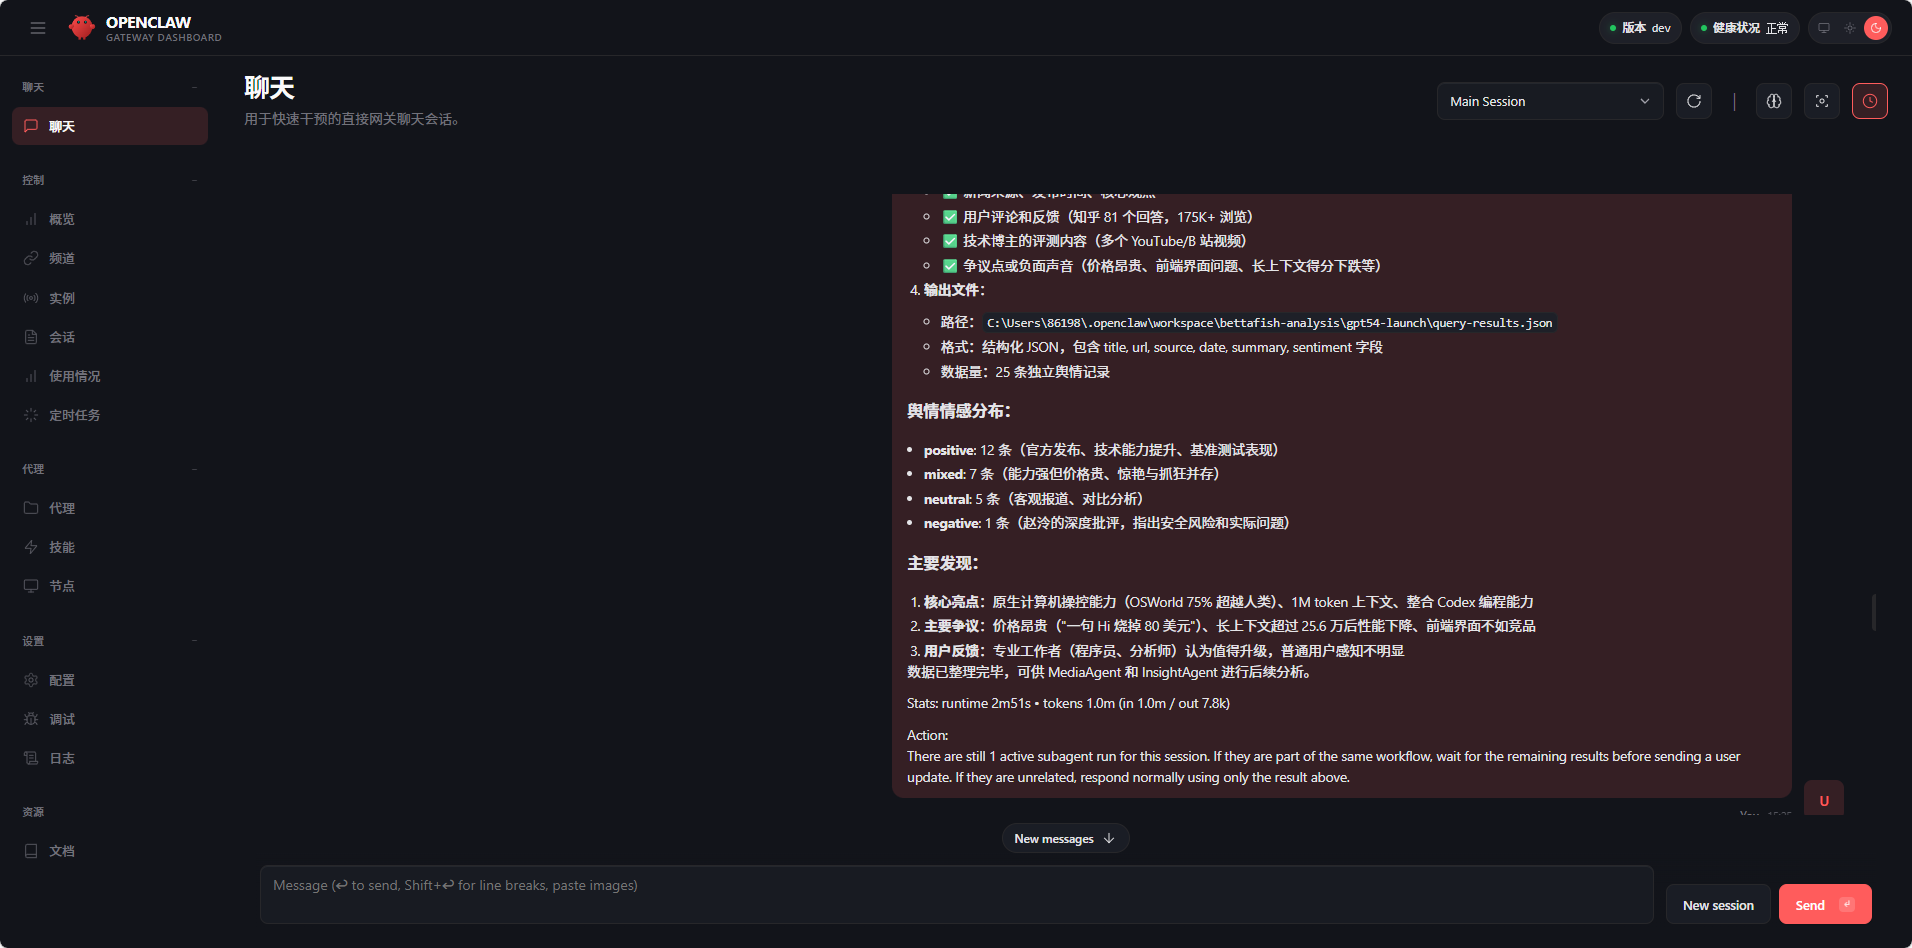
Task: Refresh chat with circular arrow icon
Action: pyautogui.click(x=1694, y=101)
